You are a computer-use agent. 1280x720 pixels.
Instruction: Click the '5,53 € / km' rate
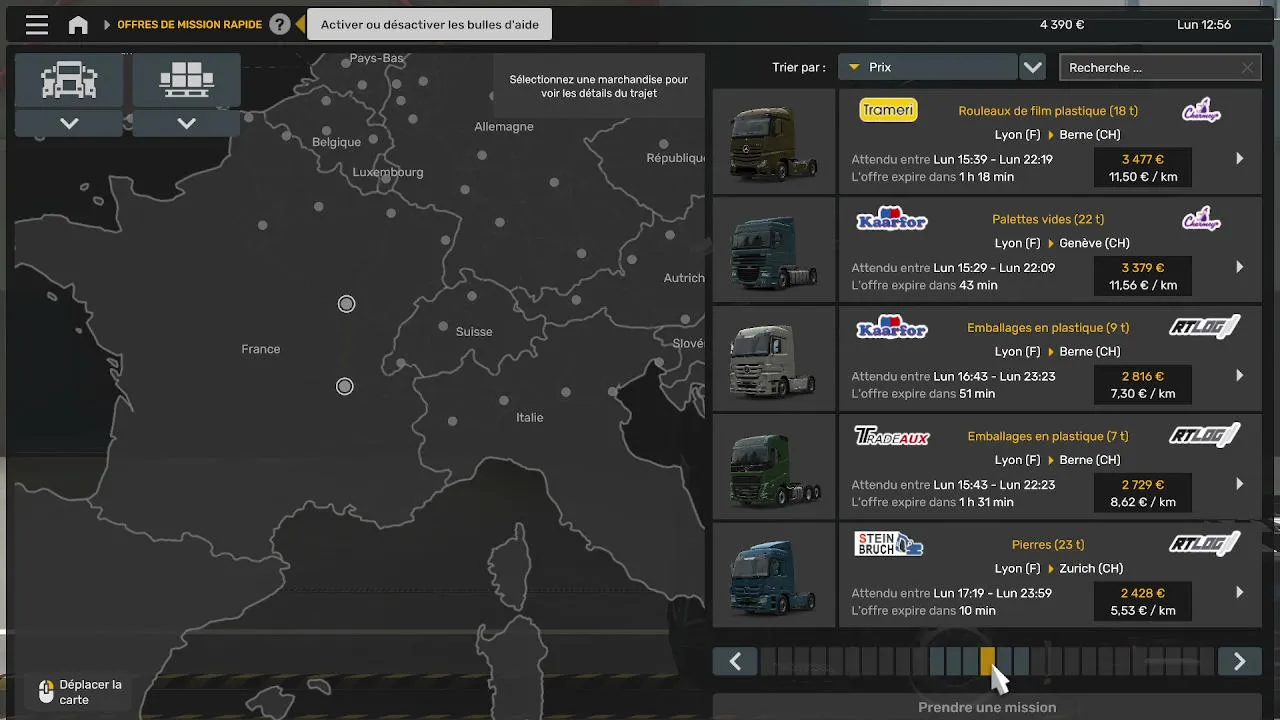click(x=1143, y=611)
